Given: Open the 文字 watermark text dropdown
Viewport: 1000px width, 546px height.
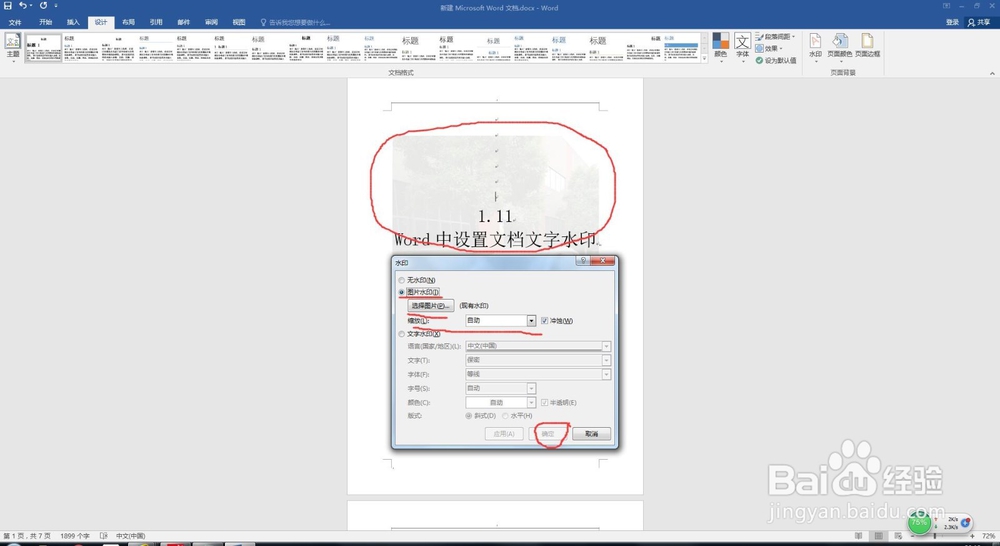Looking at the screenshot, I should pos(607,360).
